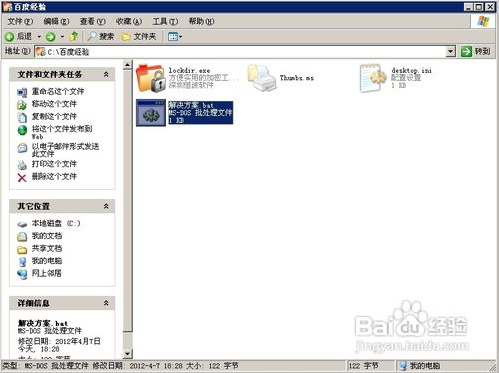Click the e-mail envelope icon
Screen dimensions: 499x373
(22, 148)
